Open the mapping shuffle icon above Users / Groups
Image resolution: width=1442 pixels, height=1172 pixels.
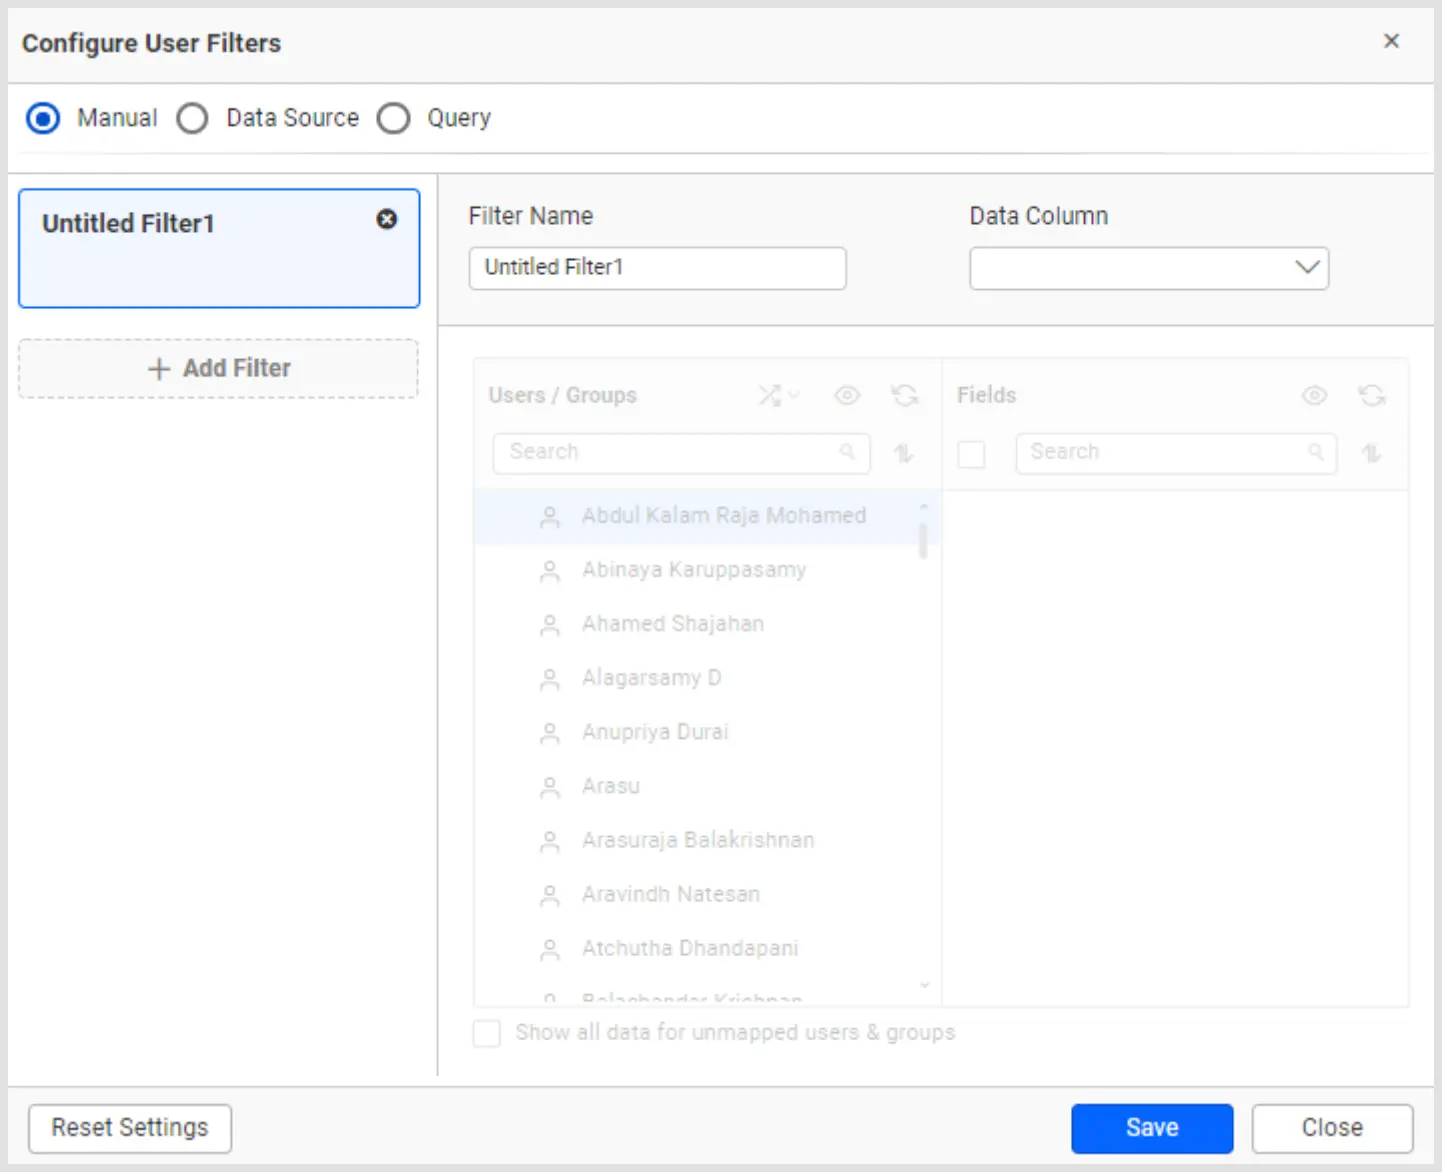click(770, 395)
